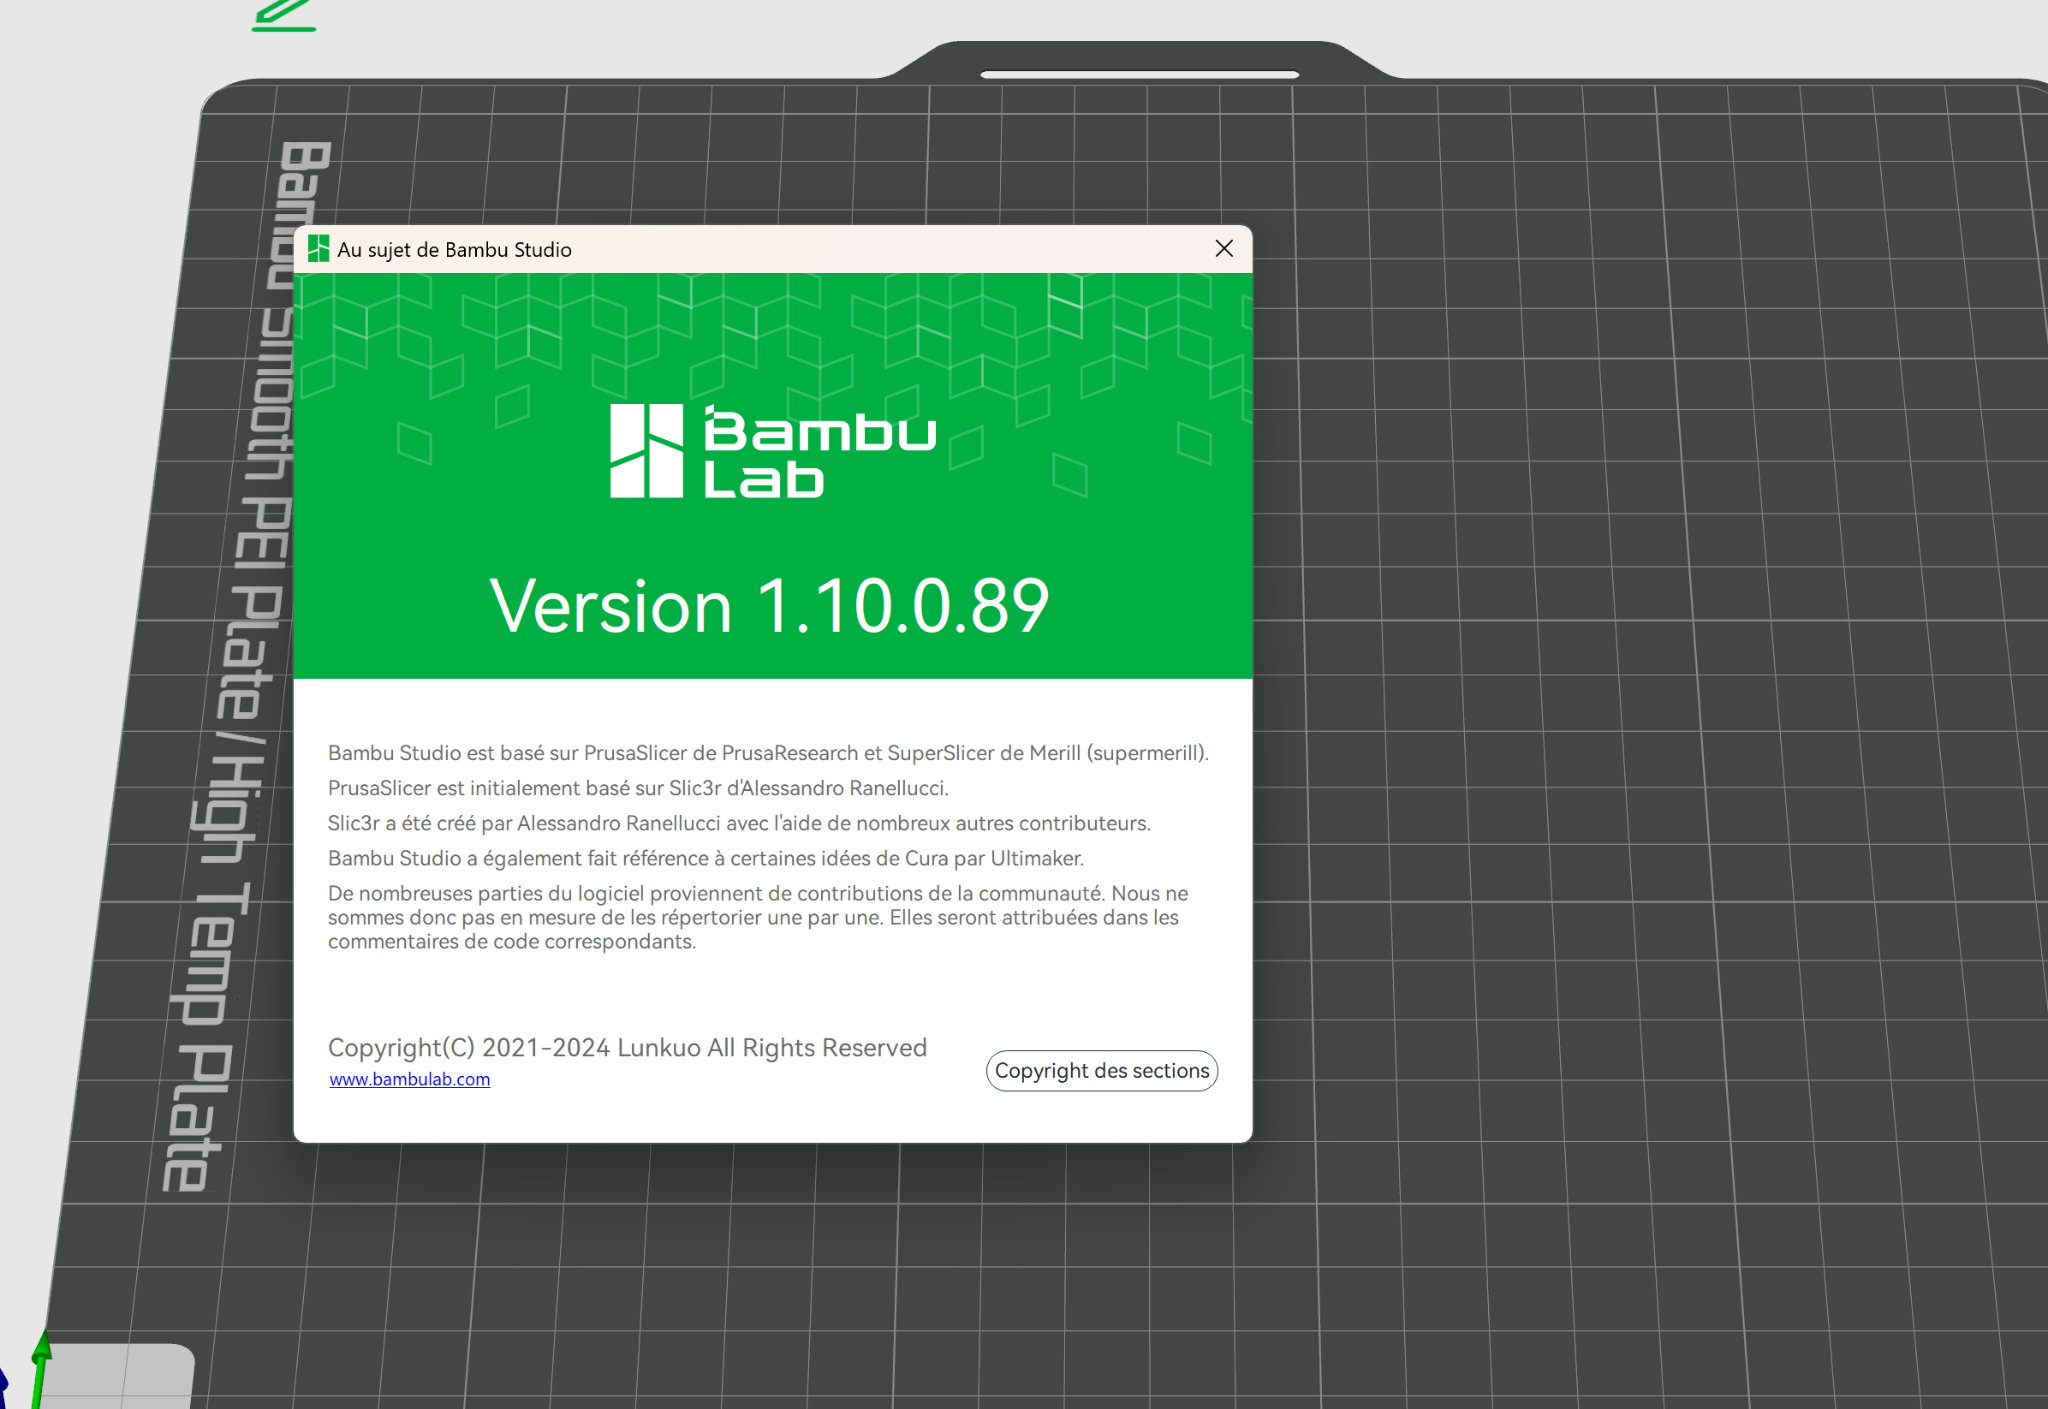Click the community contributions paragraph

(757, 917)
